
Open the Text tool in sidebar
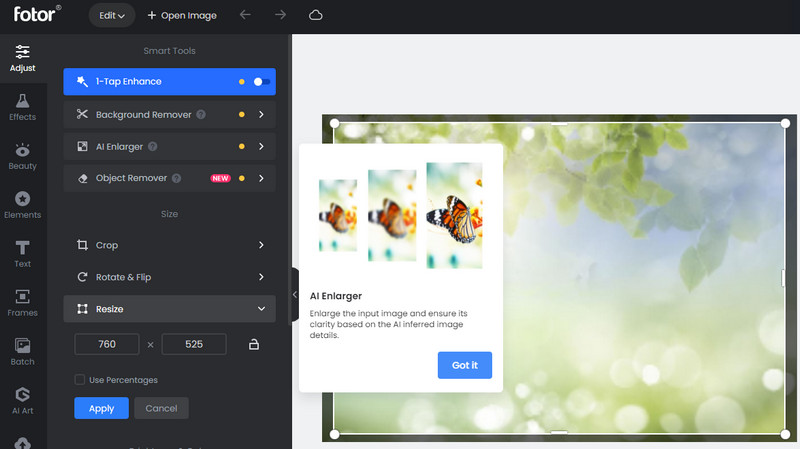click(x=22, y=254)
